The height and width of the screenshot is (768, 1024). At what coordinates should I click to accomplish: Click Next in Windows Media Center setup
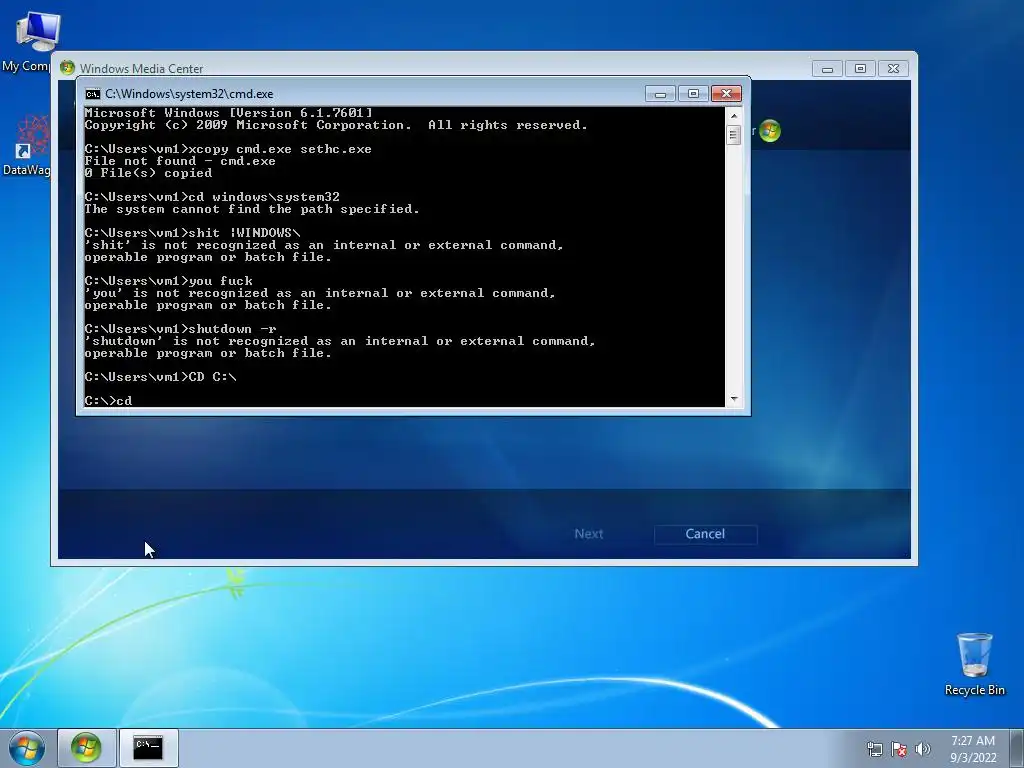pyautogui.click(x=588, y=534)
